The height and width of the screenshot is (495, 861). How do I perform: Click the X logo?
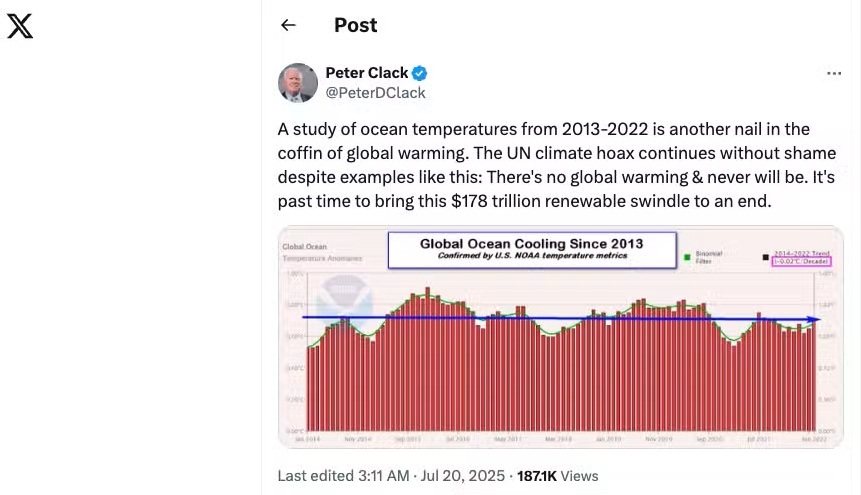(20, 26)
